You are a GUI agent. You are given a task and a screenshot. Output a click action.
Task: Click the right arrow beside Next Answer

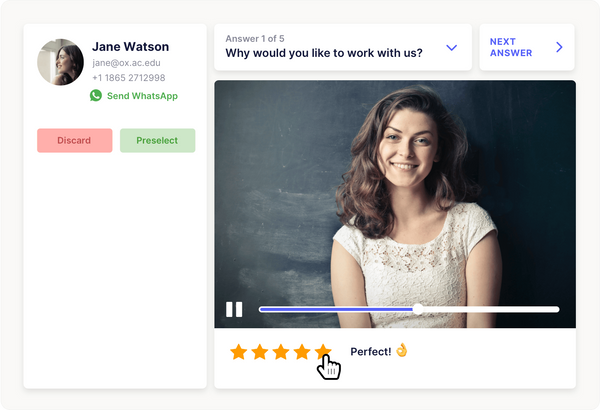[559, 47]
